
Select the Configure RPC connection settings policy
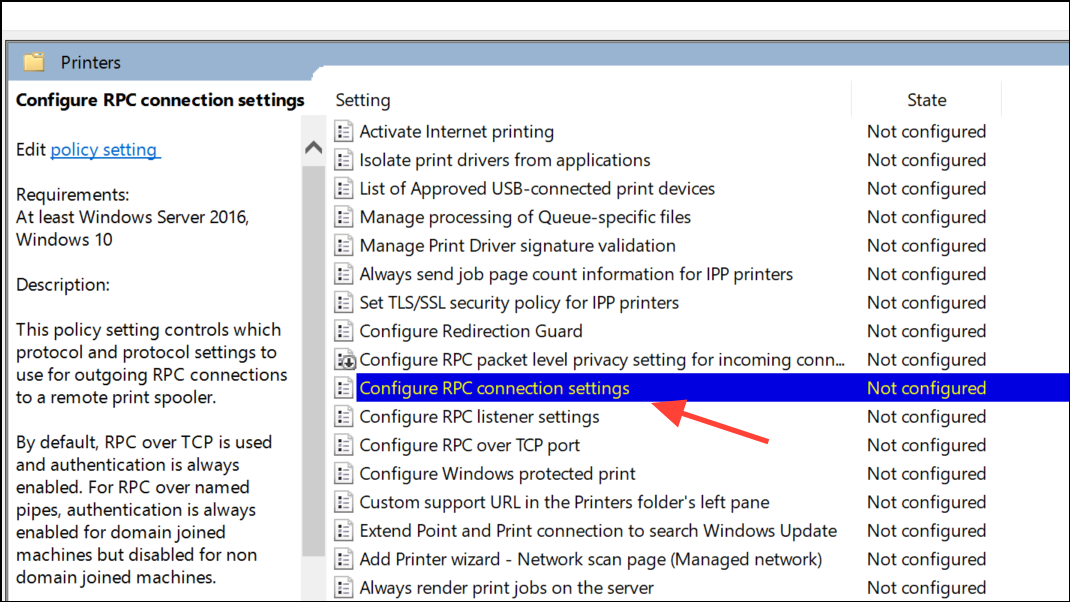[x=498, y=387]
